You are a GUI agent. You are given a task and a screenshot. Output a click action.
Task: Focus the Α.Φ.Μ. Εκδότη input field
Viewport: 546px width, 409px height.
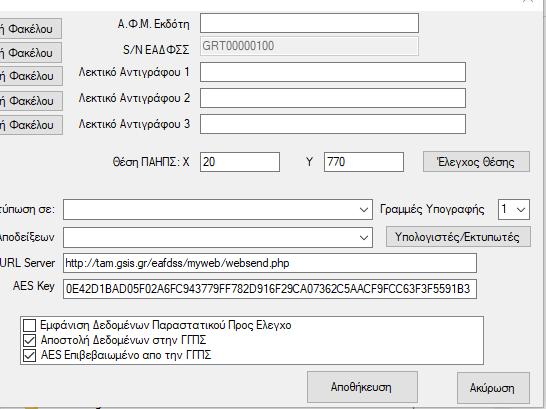(309, 23)
